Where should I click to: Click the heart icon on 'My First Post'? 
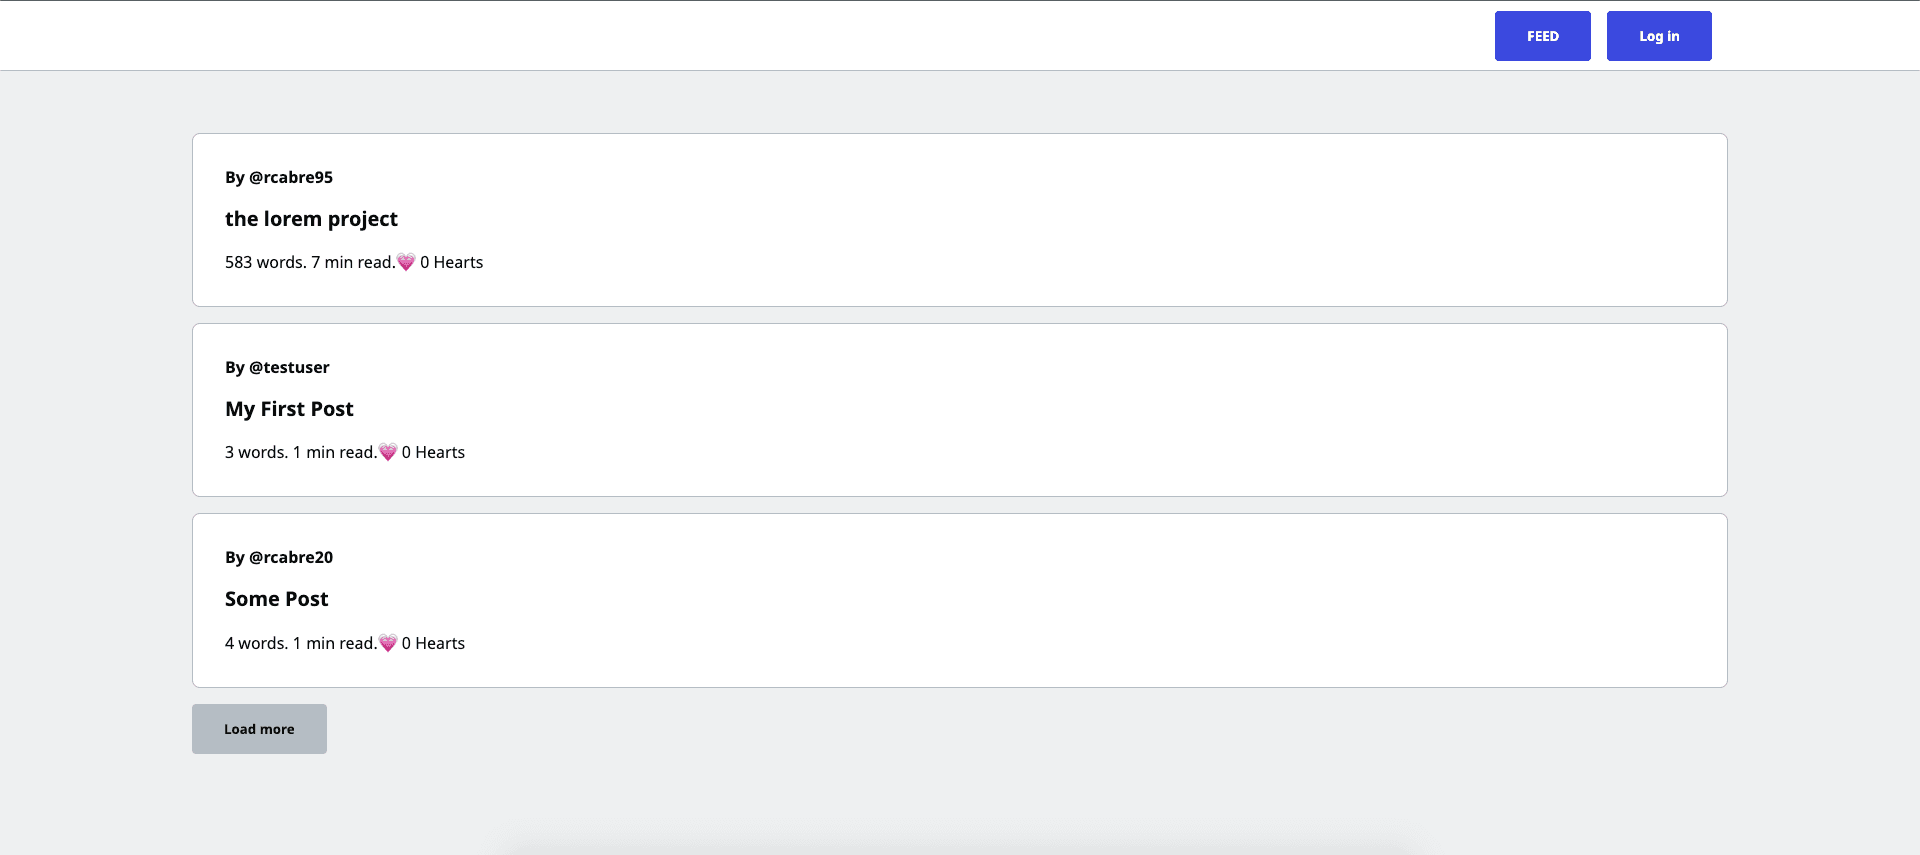point(387,452)
